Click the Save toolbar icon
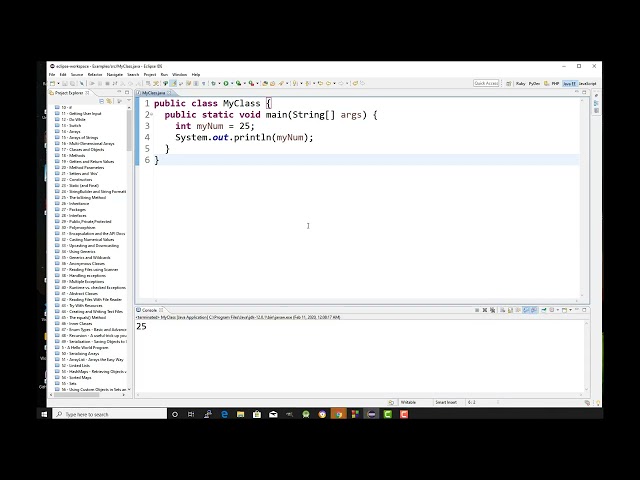The width and height of the screenshot is (640, 480). coord(64,83)
